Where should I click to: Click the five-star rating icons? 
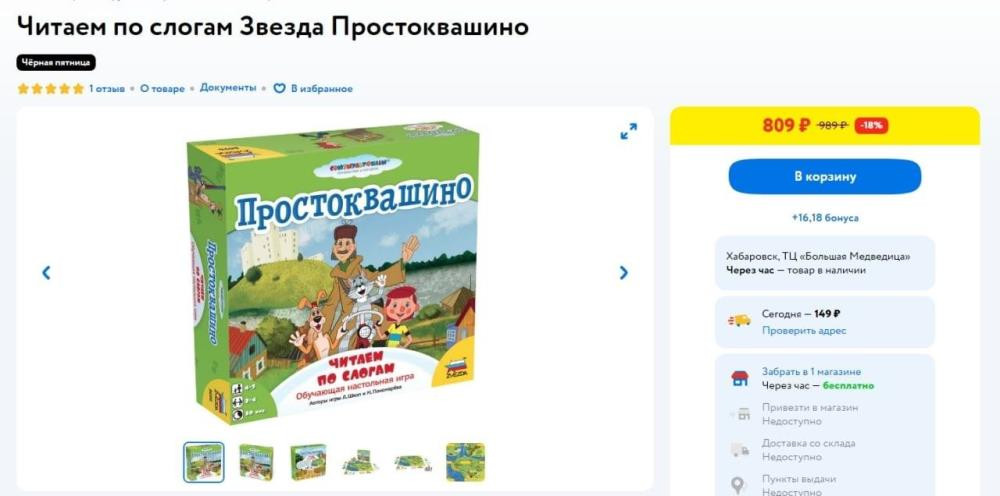[x=51, y=89]
